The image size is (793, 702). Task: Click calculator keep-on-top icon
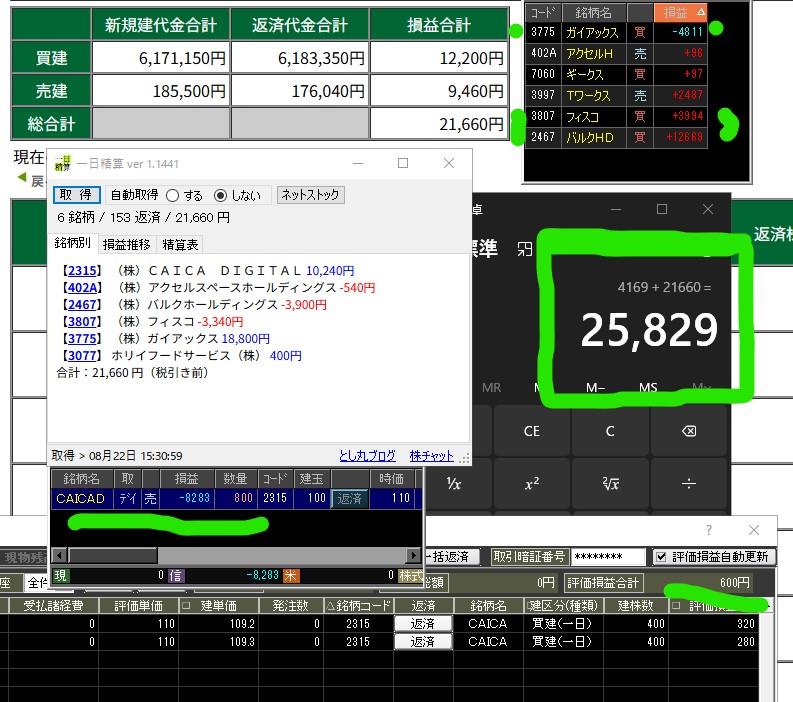[524, 249]
